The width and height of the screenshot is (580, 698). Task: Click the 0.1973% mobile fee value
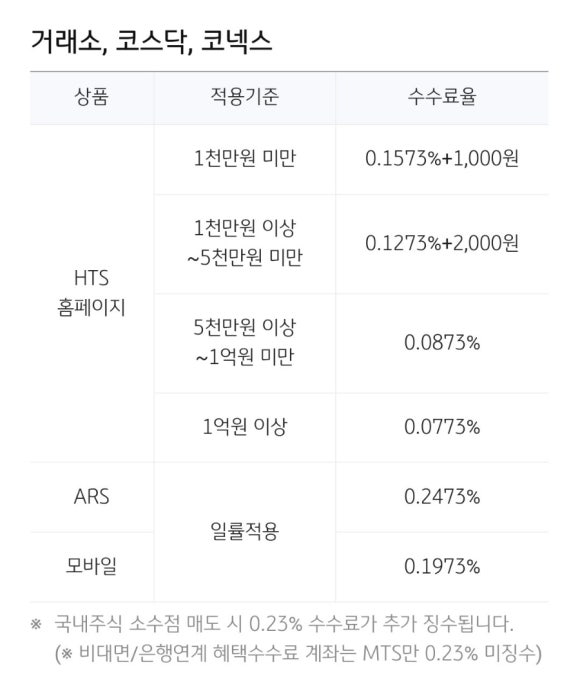(x=442, y=567)
